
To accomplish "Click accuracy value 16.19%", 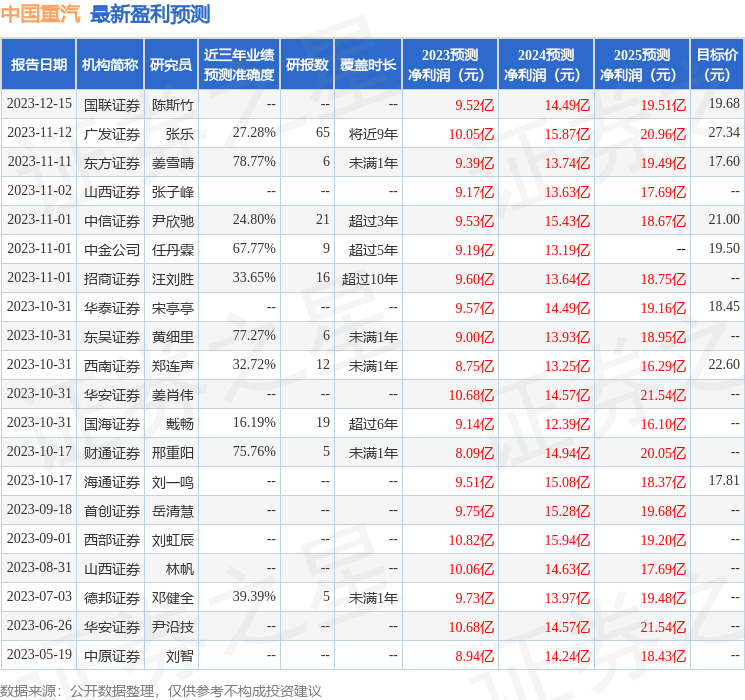I will [x=254, y=422].
